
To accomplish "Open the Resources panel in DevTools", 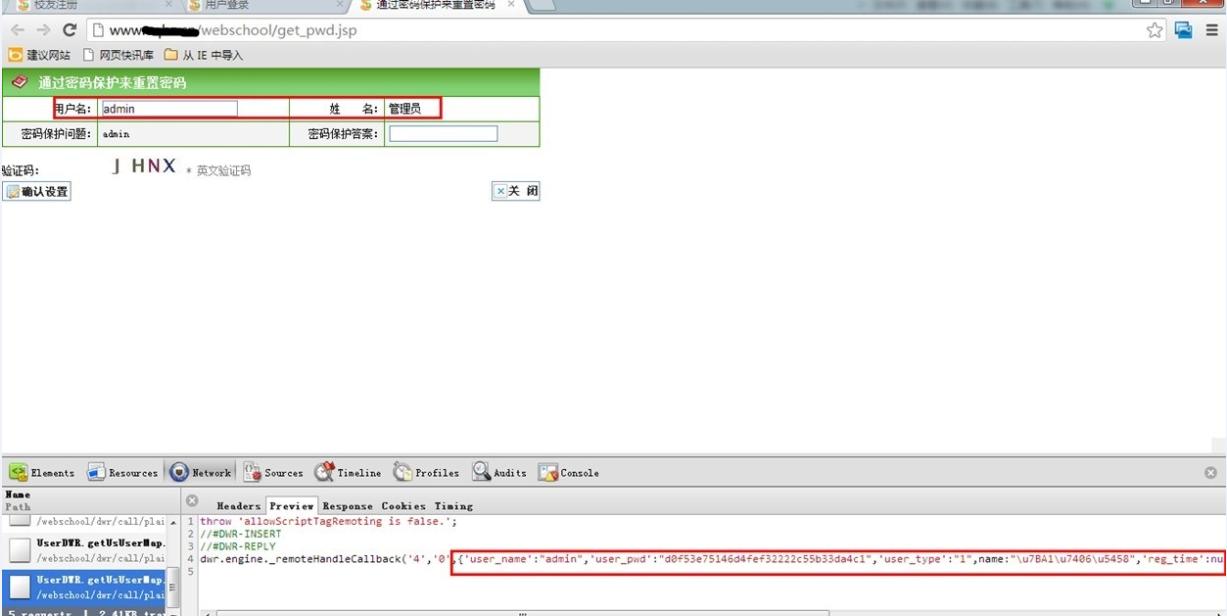I will 122,473.
